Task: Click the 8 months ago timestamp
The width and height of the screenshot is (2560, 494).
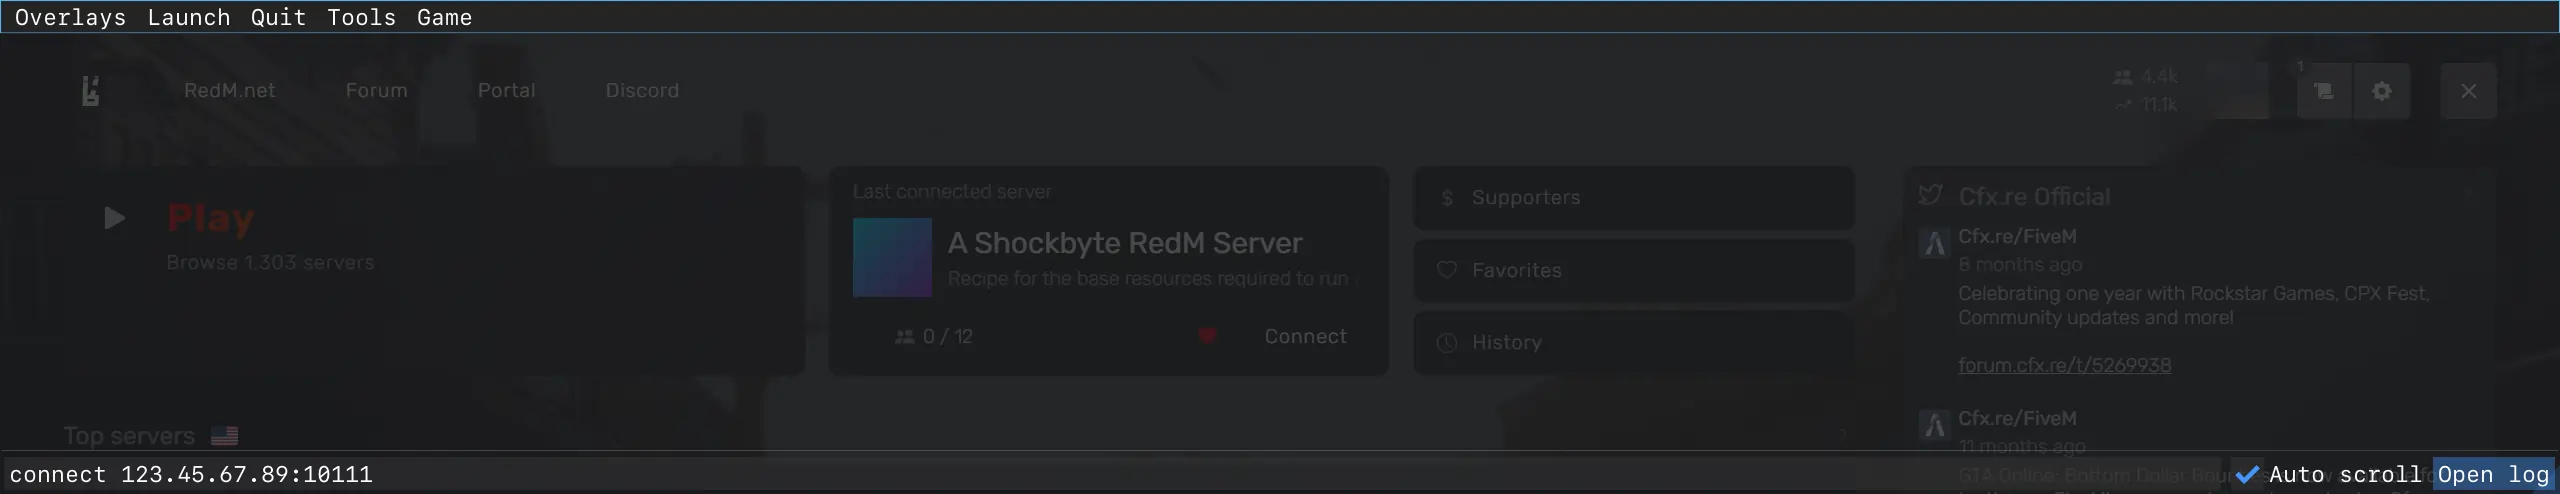Action: pyautogui.click(x=2020, y=264)
